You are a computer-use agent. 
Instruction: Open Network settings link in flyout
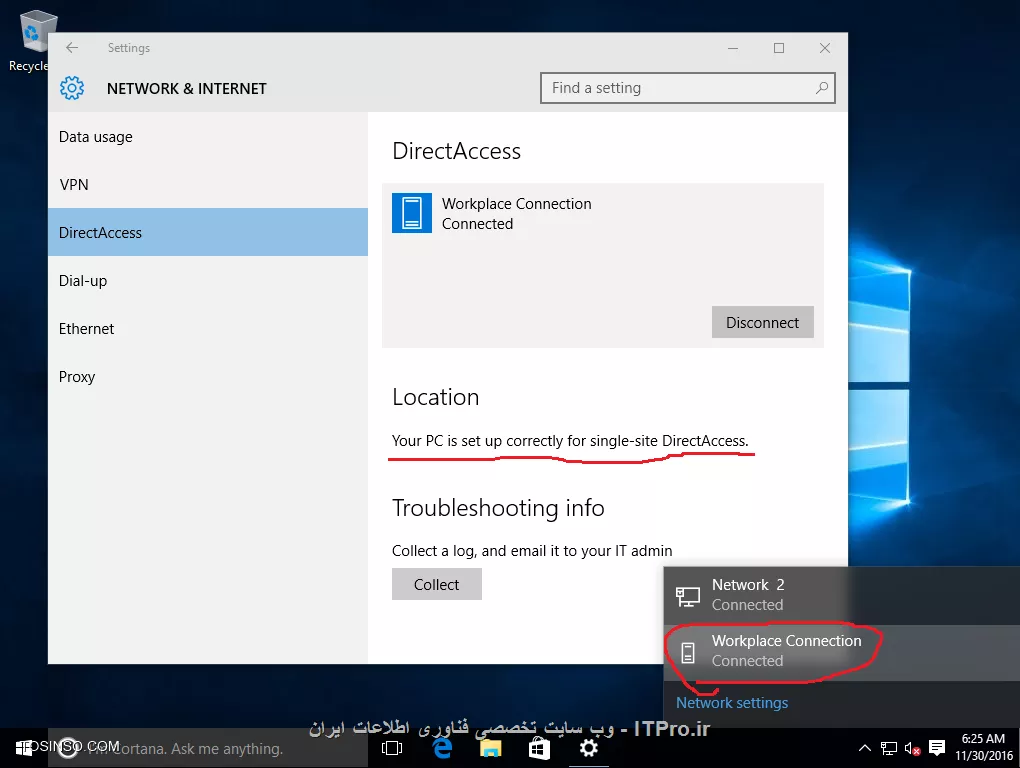click(732, 702)
